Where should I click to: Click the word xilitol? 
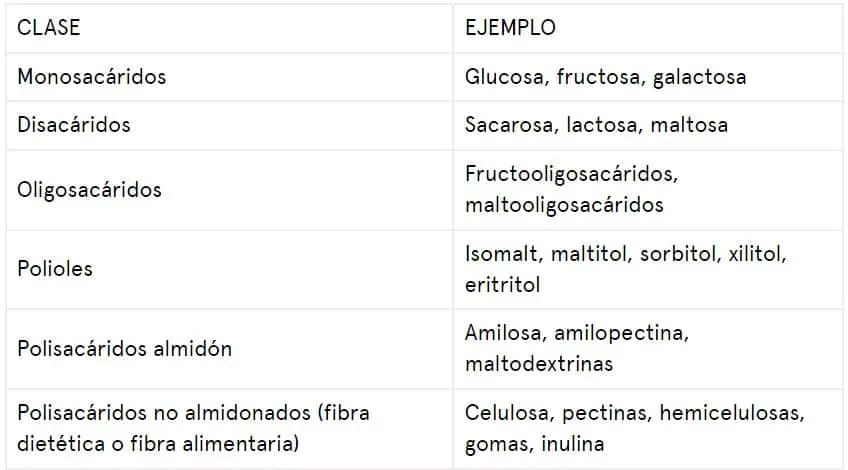pos(757,254)
